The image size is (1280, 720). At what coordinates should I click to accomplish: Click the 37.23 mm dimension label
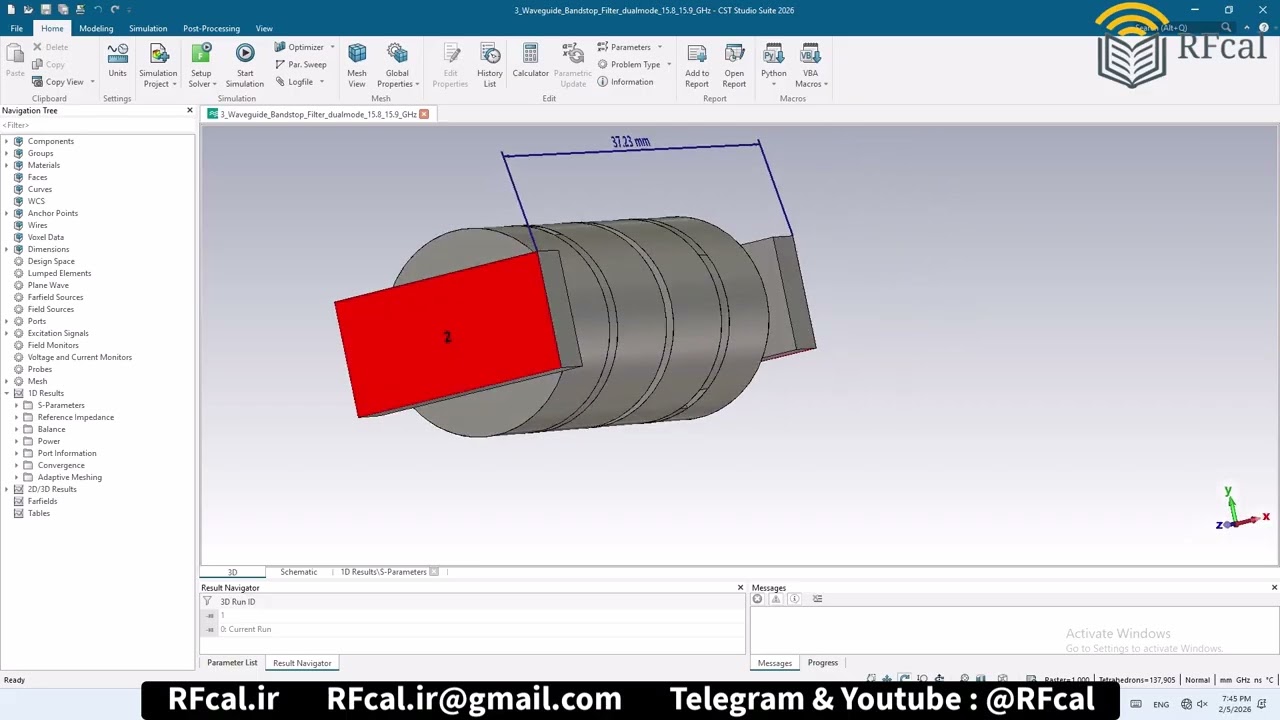pyautogui.click(x=630, y=142)
